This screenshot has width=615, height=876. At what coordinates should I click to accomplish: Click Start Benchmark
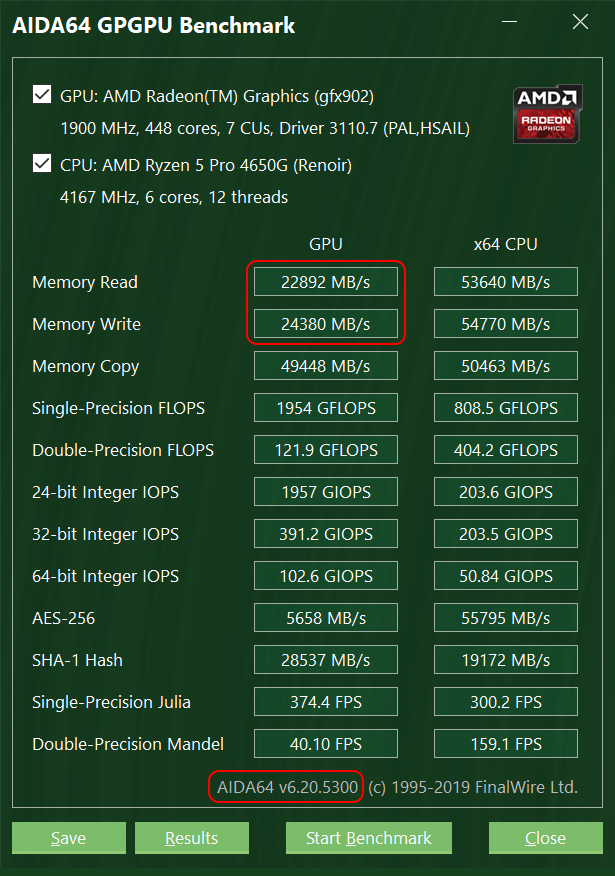coord(368,838)
